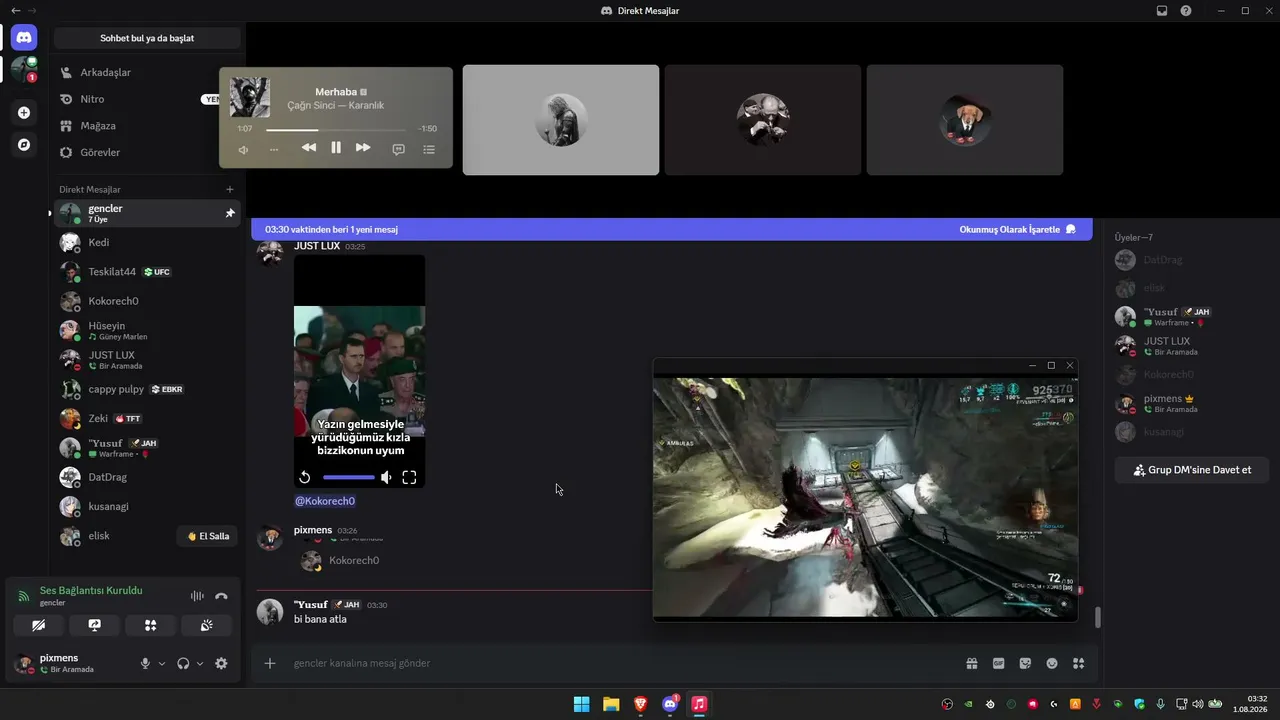Deafen audio with the headphone button
The width and height of the screenshot is (1280, 720).
pyautogui.click(x=183, y=663)
